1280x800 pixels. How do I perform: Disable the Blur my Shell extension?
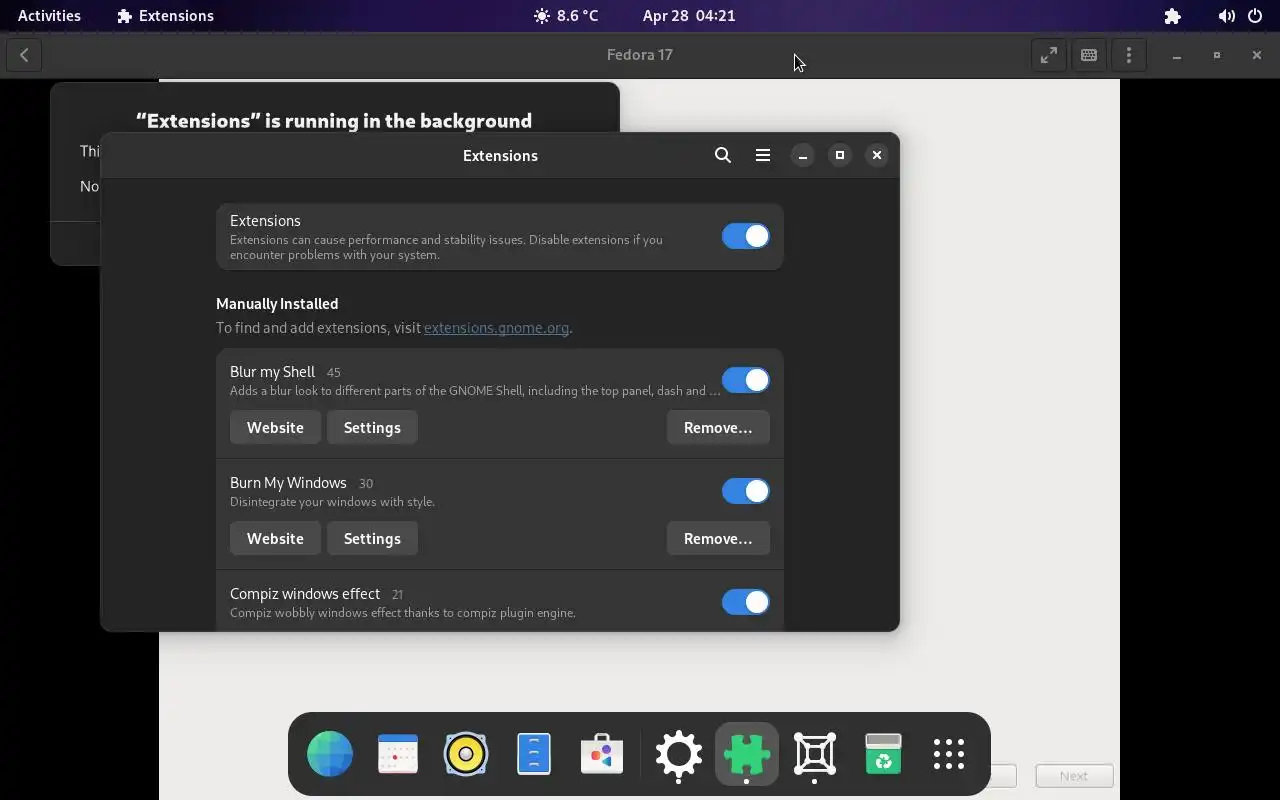click(x=746, y=380)
